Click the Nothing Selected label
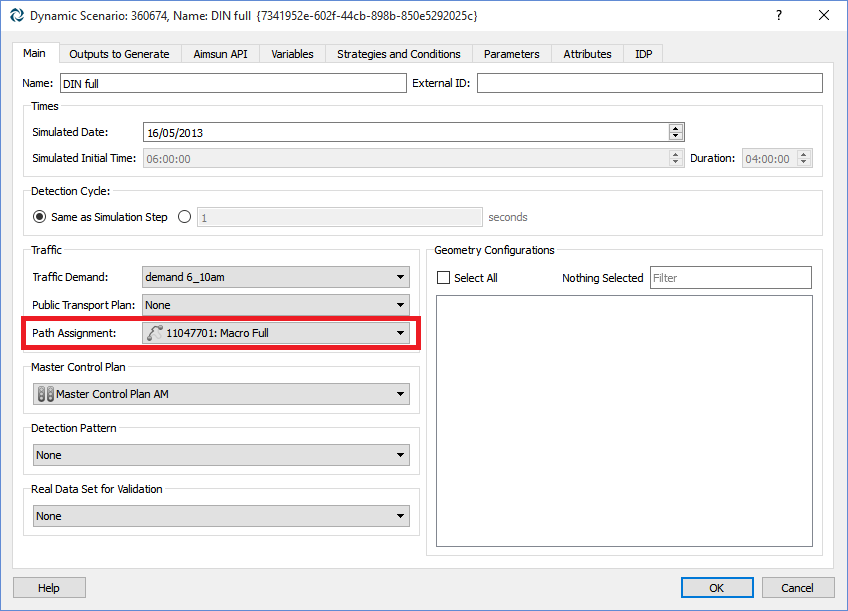The image size is (848, 611). click(602, 278)
